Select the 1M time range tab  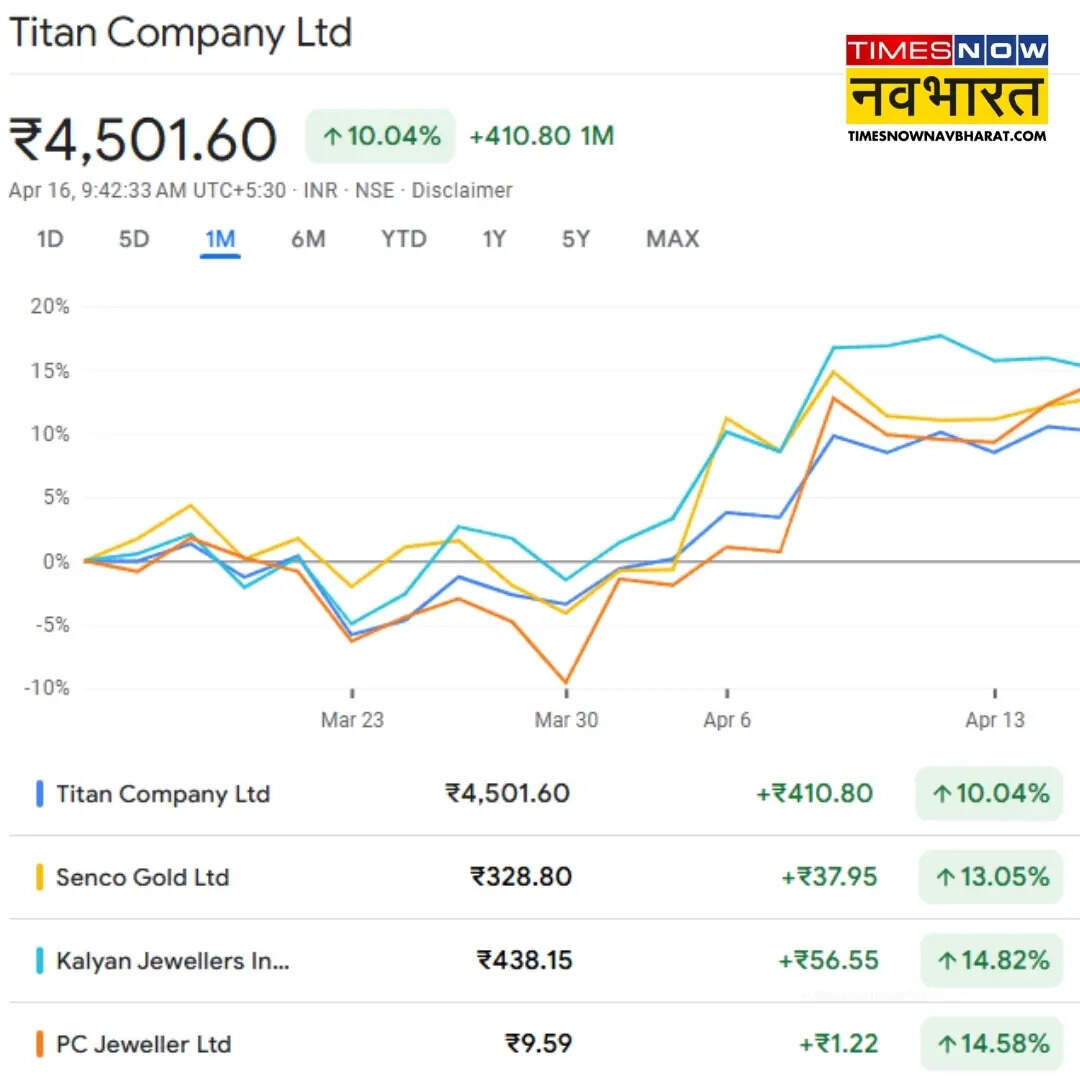220,239
